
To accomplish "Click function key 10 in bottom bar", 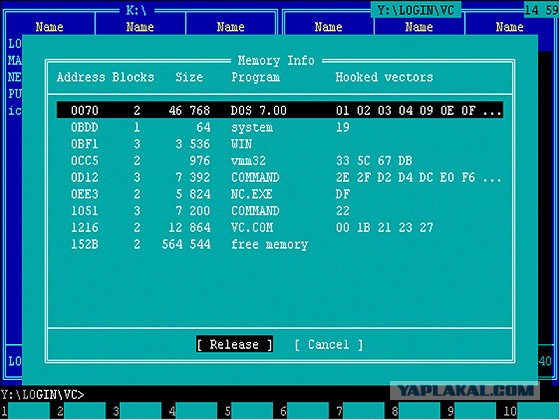I will (532, 411).
